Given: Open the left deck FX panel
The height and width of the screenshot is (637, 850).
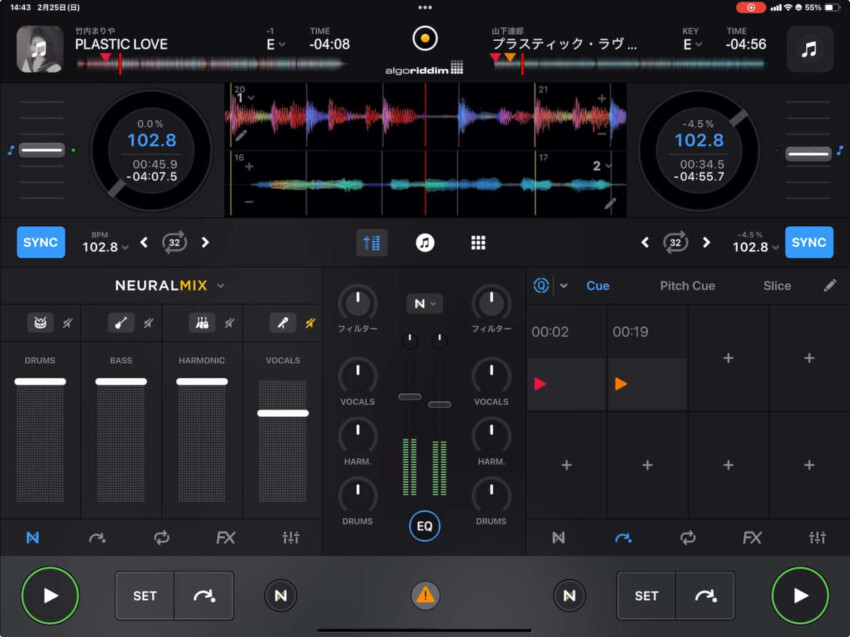Looking at the screenshot, I should pyautogui.click(x=226, y=538).
